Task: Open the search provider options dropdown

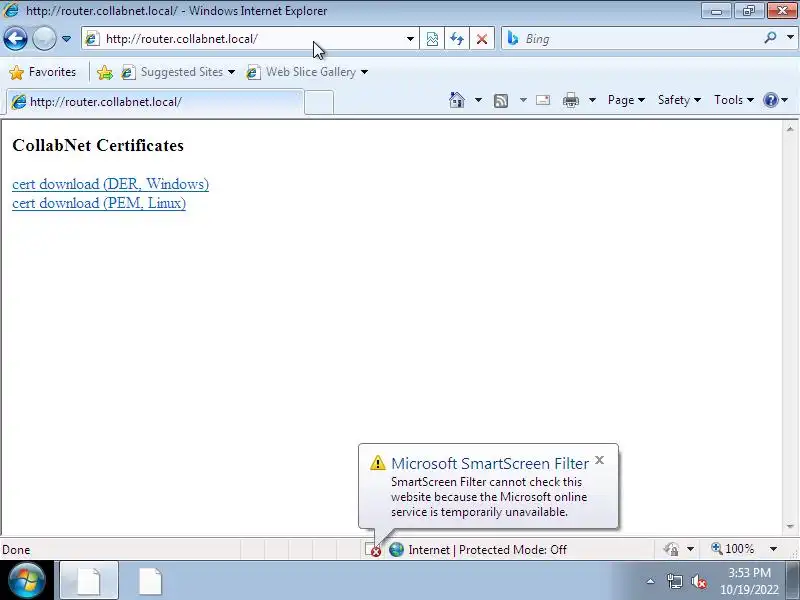Action: (790, 38)
